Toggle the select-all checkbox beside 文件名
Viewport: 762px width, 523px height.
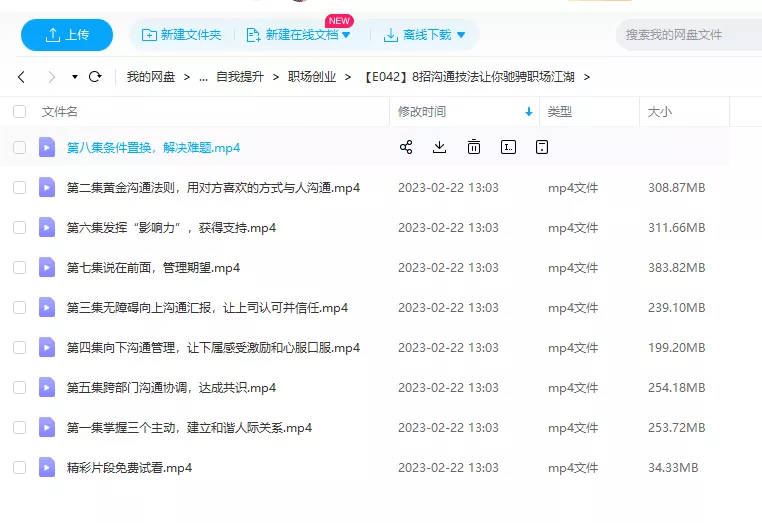(x=20, y=112)
